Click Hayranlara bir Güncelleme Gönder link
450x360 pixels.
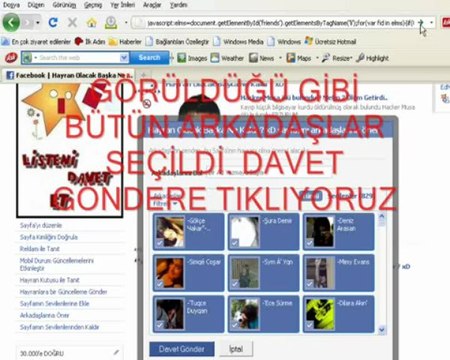[x=63, y=292]
